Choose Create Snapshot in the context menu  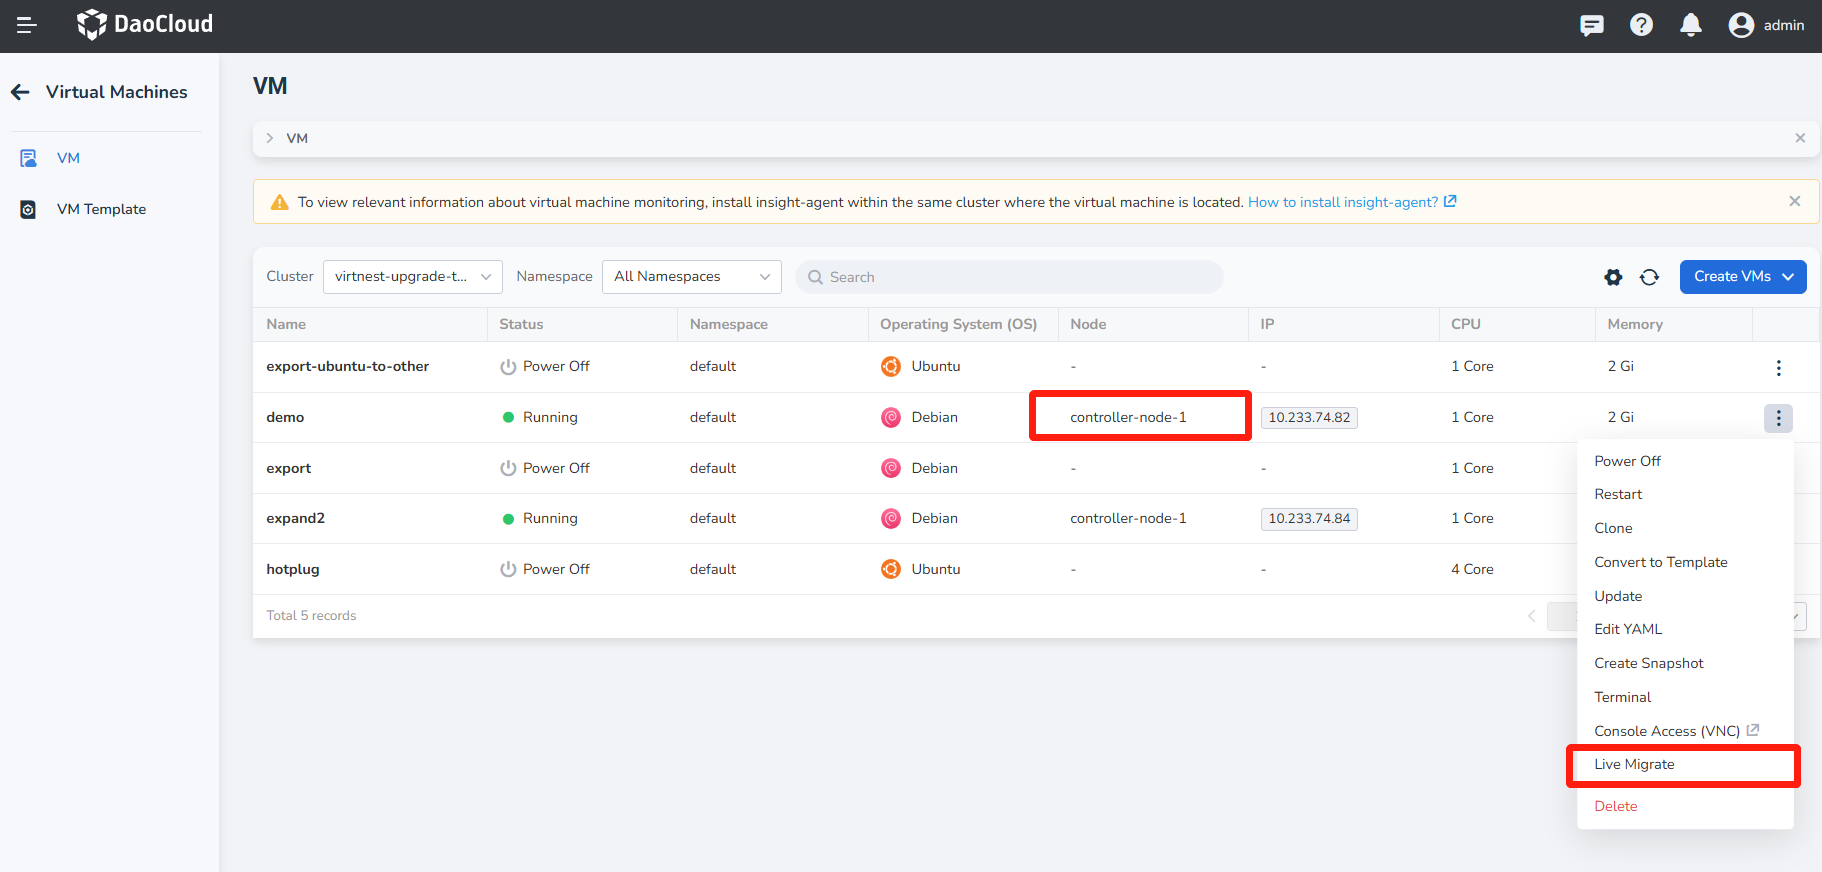pos(1648,663)
